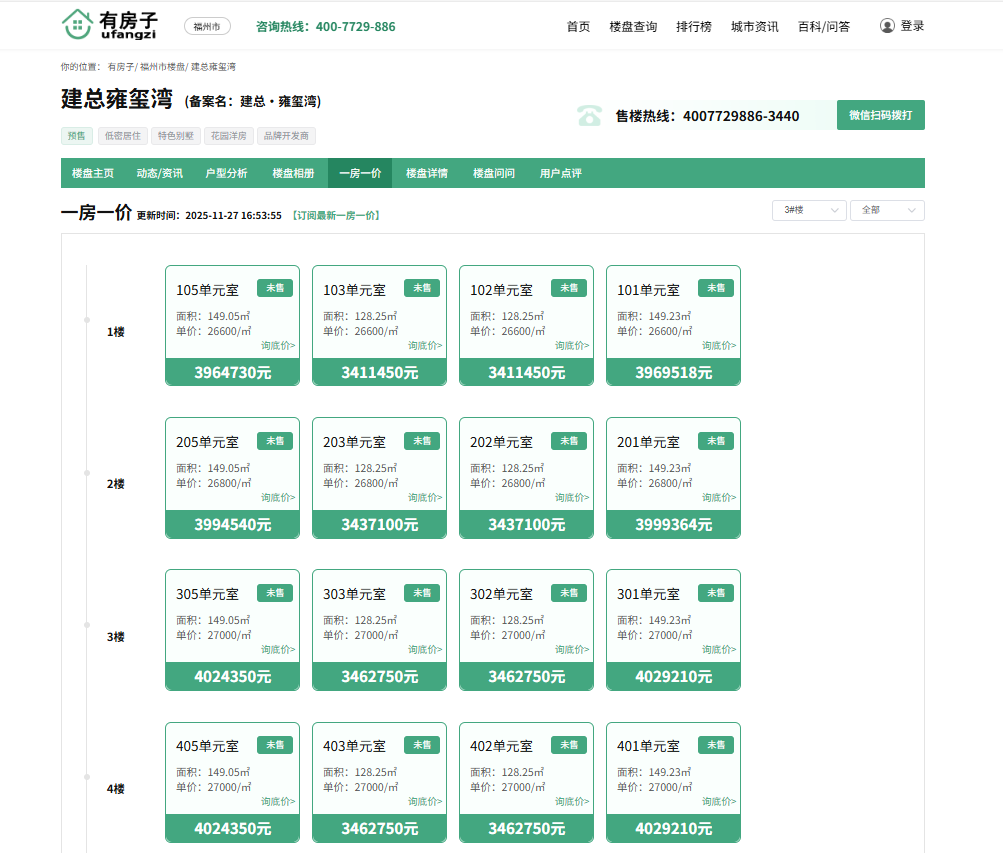Click the ufangzi house logo icon
This screenshot has width=1003, height=853.
77,25
